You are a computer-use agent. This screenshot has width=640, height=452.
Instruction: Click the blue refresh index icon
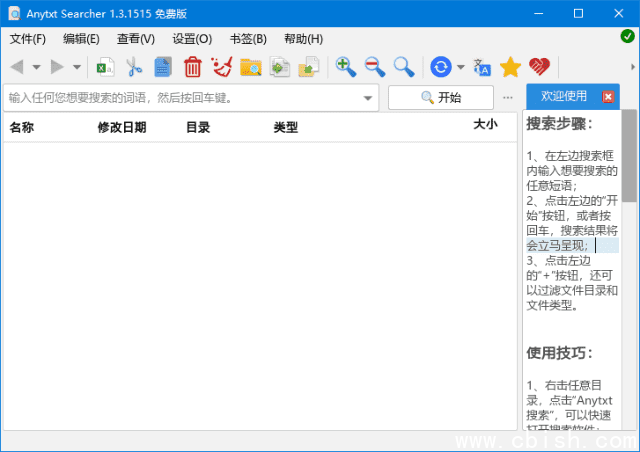coord(440,67)
